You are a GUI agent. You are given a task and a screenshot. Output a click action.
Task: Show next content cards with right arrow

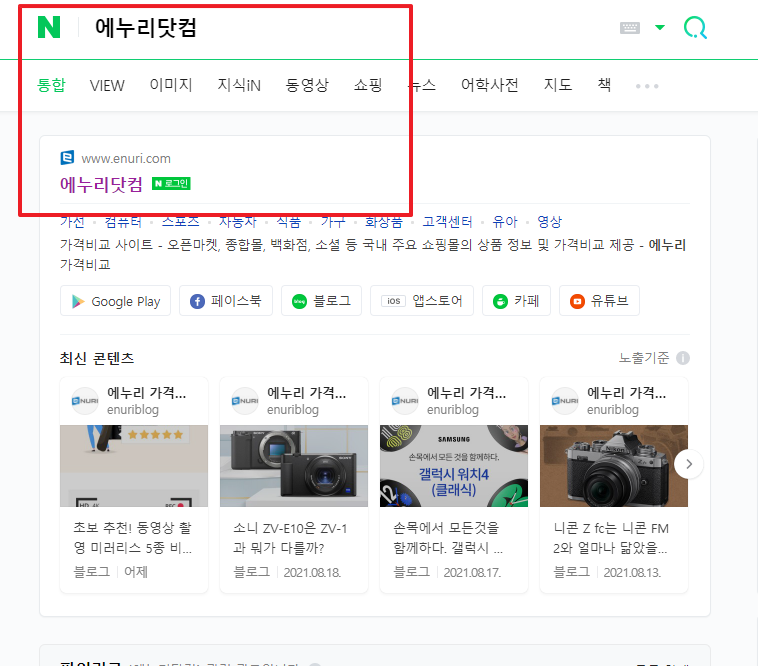(x=689, y=464)
